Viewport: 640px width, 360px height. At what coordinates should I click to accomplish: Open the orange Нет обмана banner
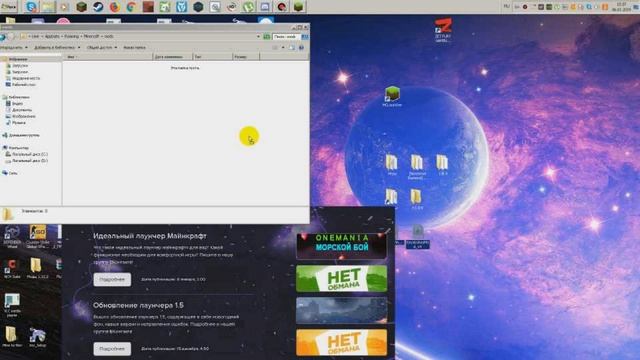tap(342, 342)
